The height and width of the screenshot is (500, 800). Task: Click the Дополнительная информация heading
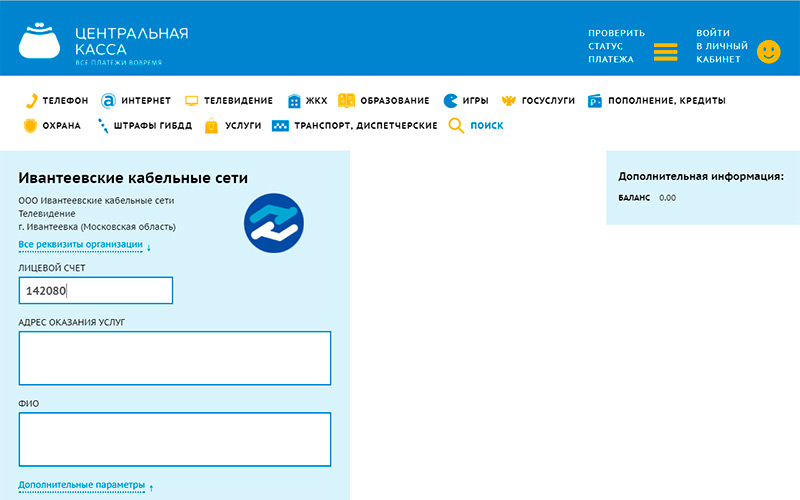click(701, 177)
